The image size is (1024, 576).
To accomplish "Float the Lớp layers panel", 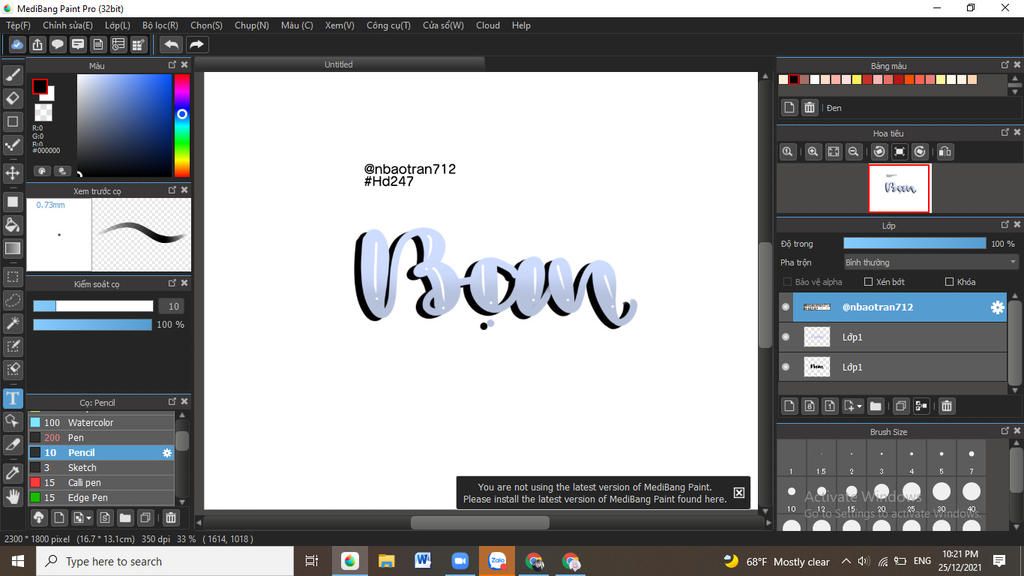I will pos(1004,225).
